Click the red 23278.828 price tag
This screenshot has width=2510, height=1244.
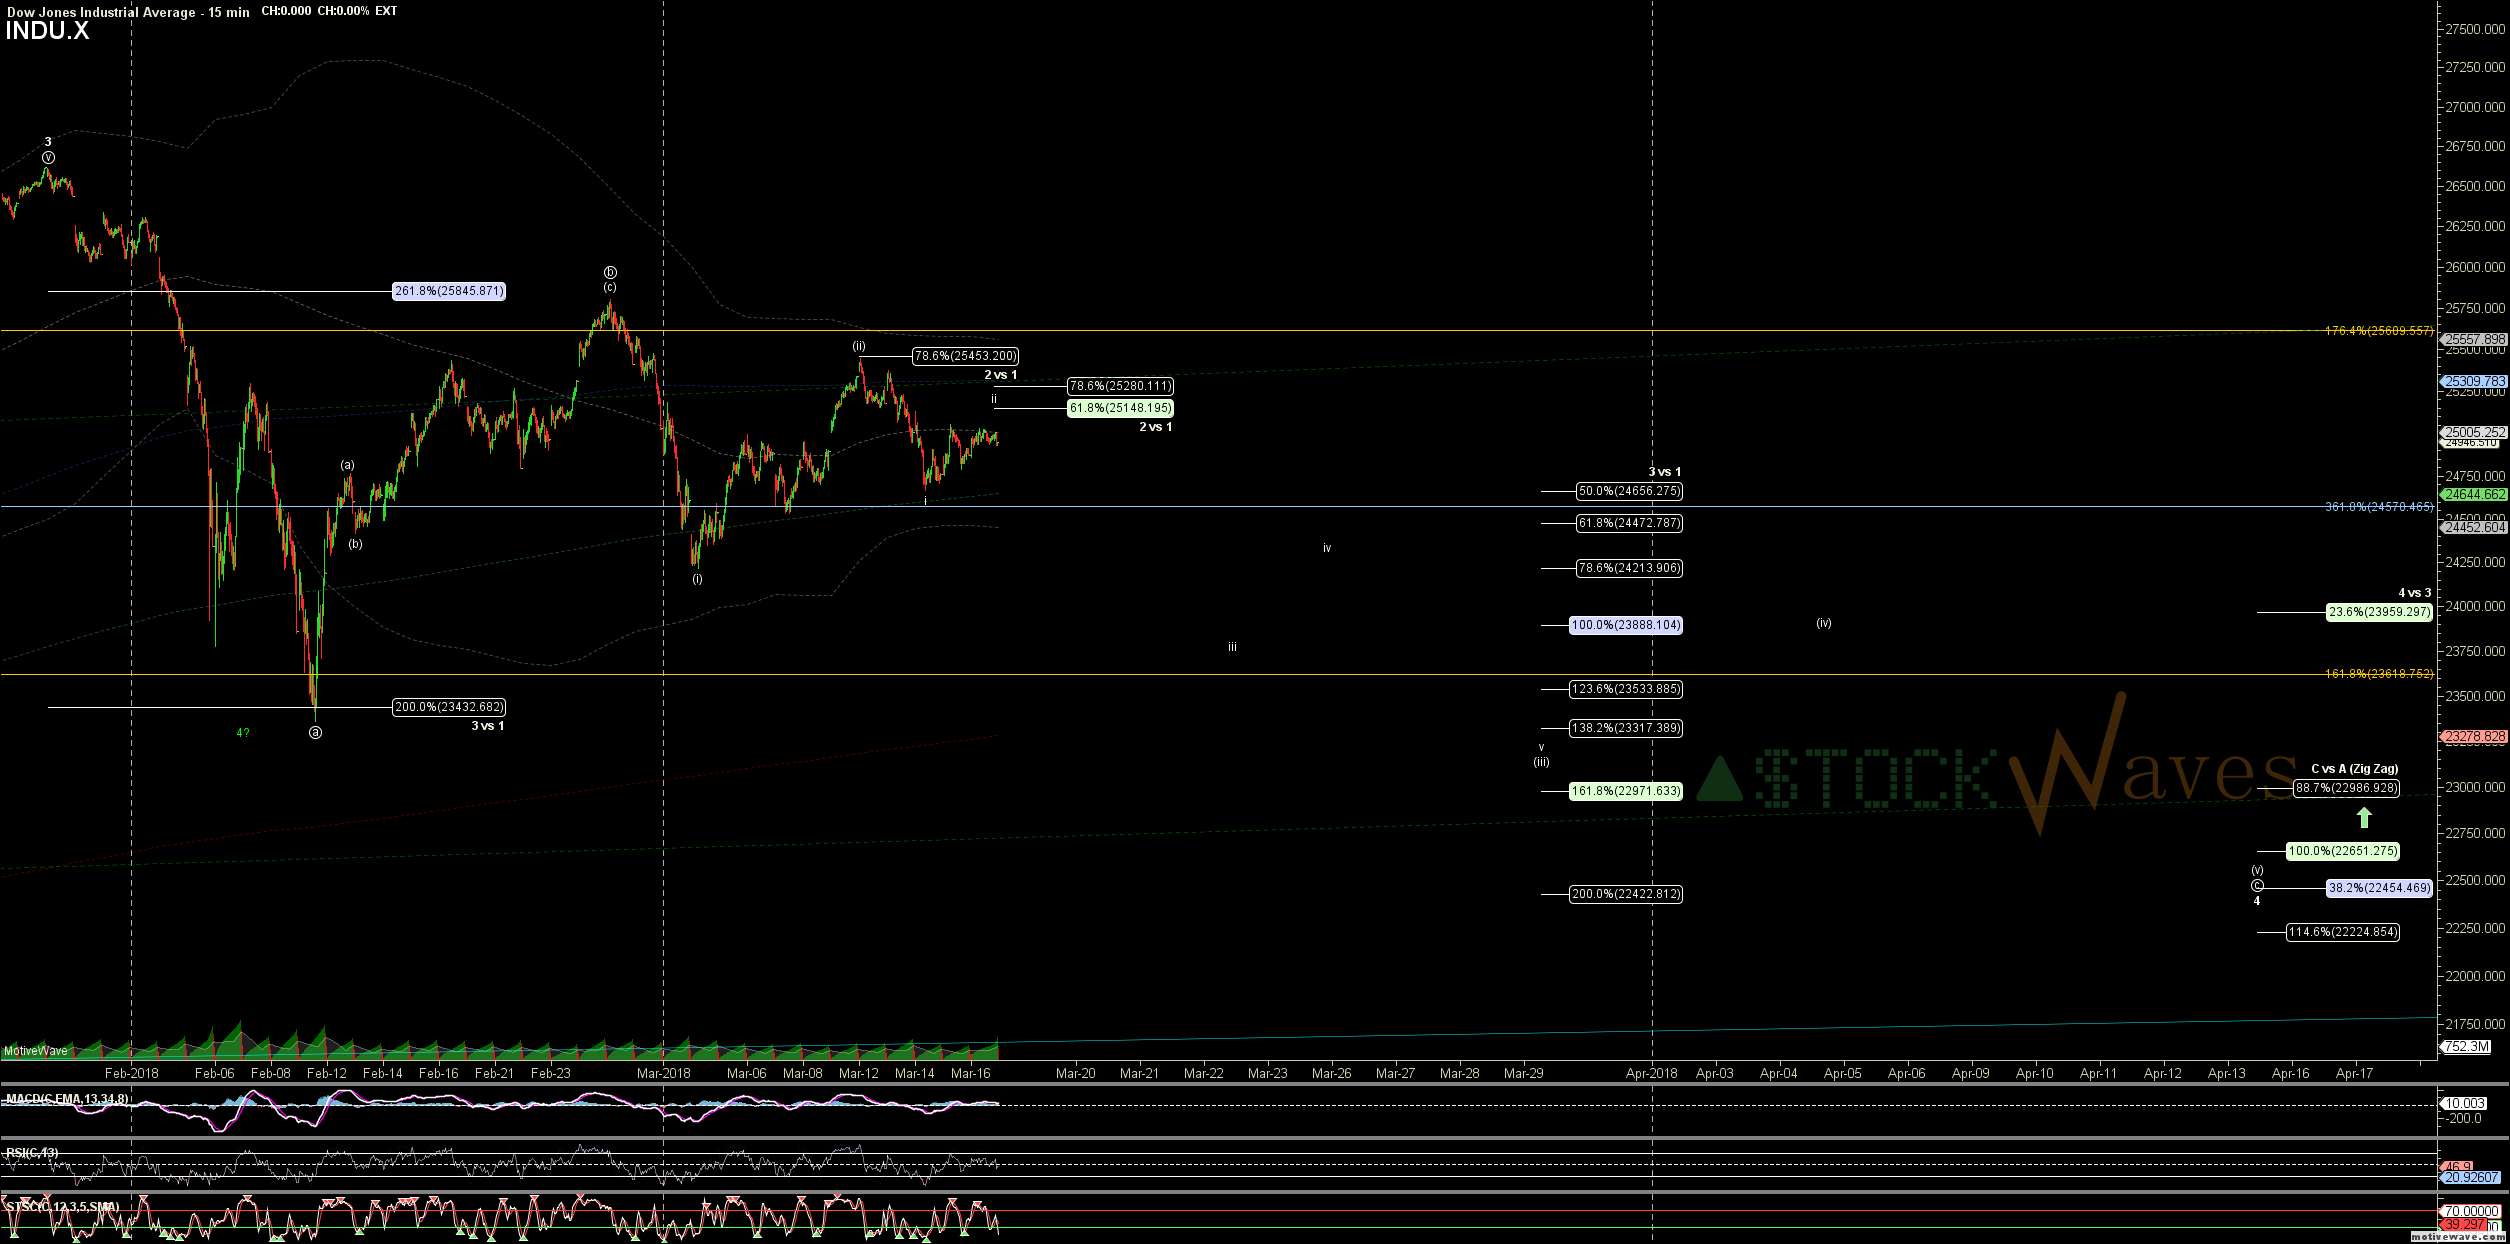click(x=2475, y=736)
